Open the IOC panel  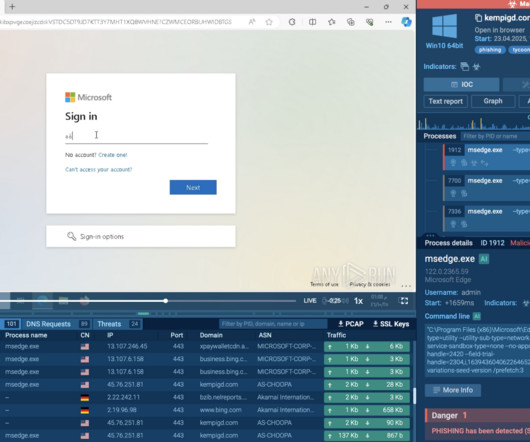click(x=461, y=84)
